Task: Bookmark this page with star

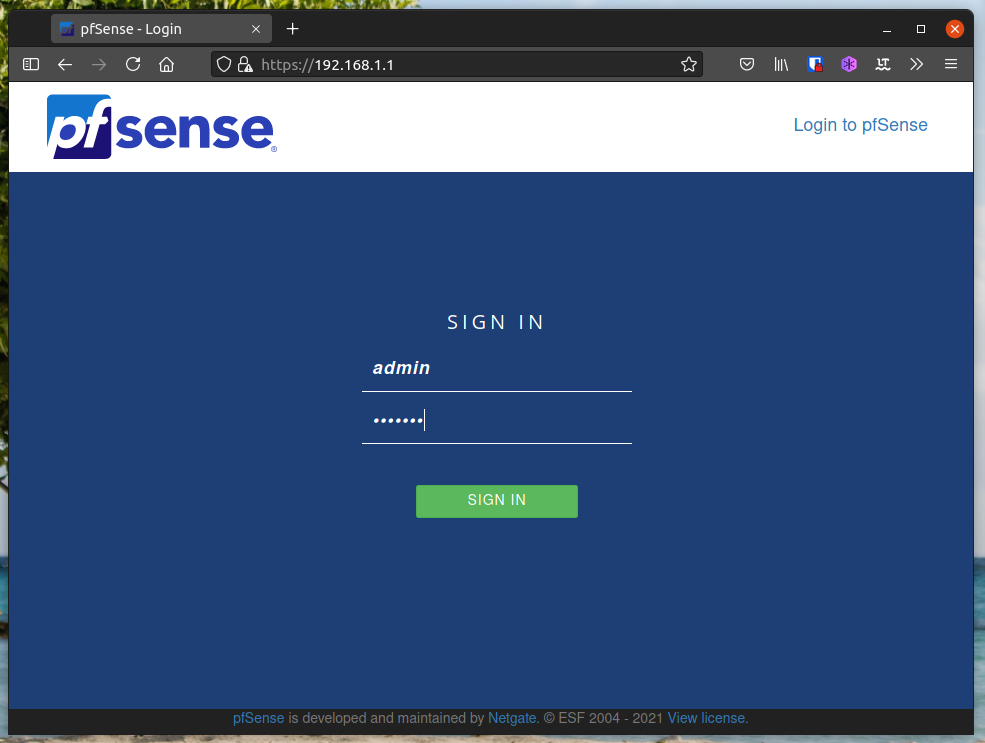Action: point(688,64)
